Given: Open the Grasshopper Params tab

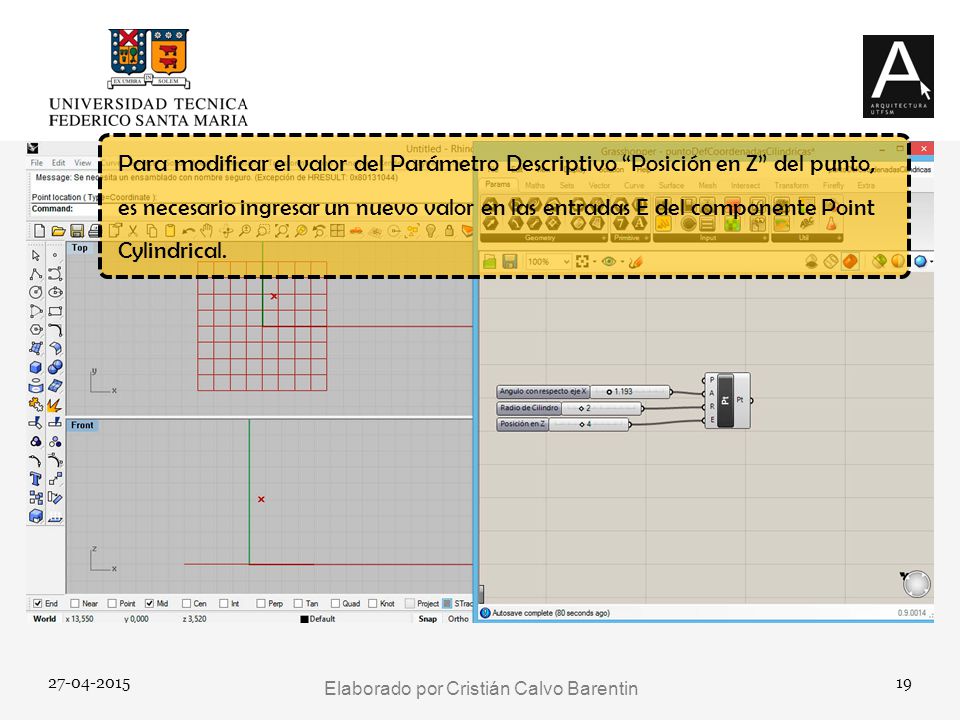Looking at the screenshot, I should [498, 184].
